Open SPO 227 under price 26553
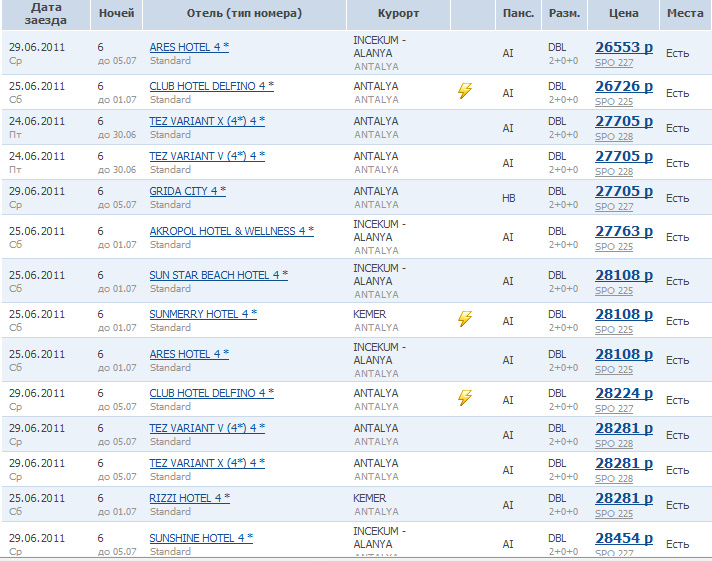Viewport: 712px width, 561px height. [614, 63]
